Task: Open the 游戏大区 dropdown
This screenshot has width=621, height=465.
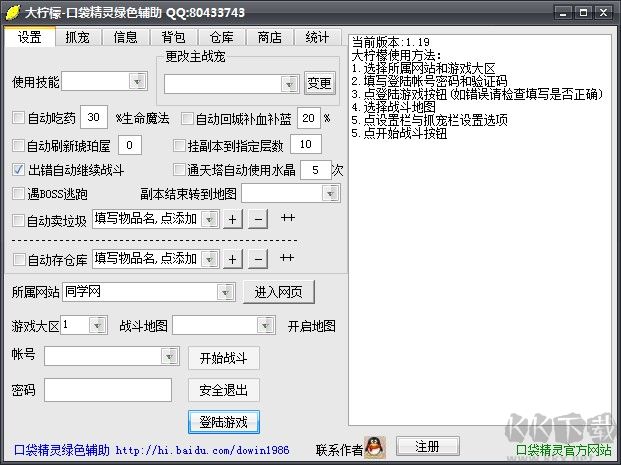Action: pos(97,325)
